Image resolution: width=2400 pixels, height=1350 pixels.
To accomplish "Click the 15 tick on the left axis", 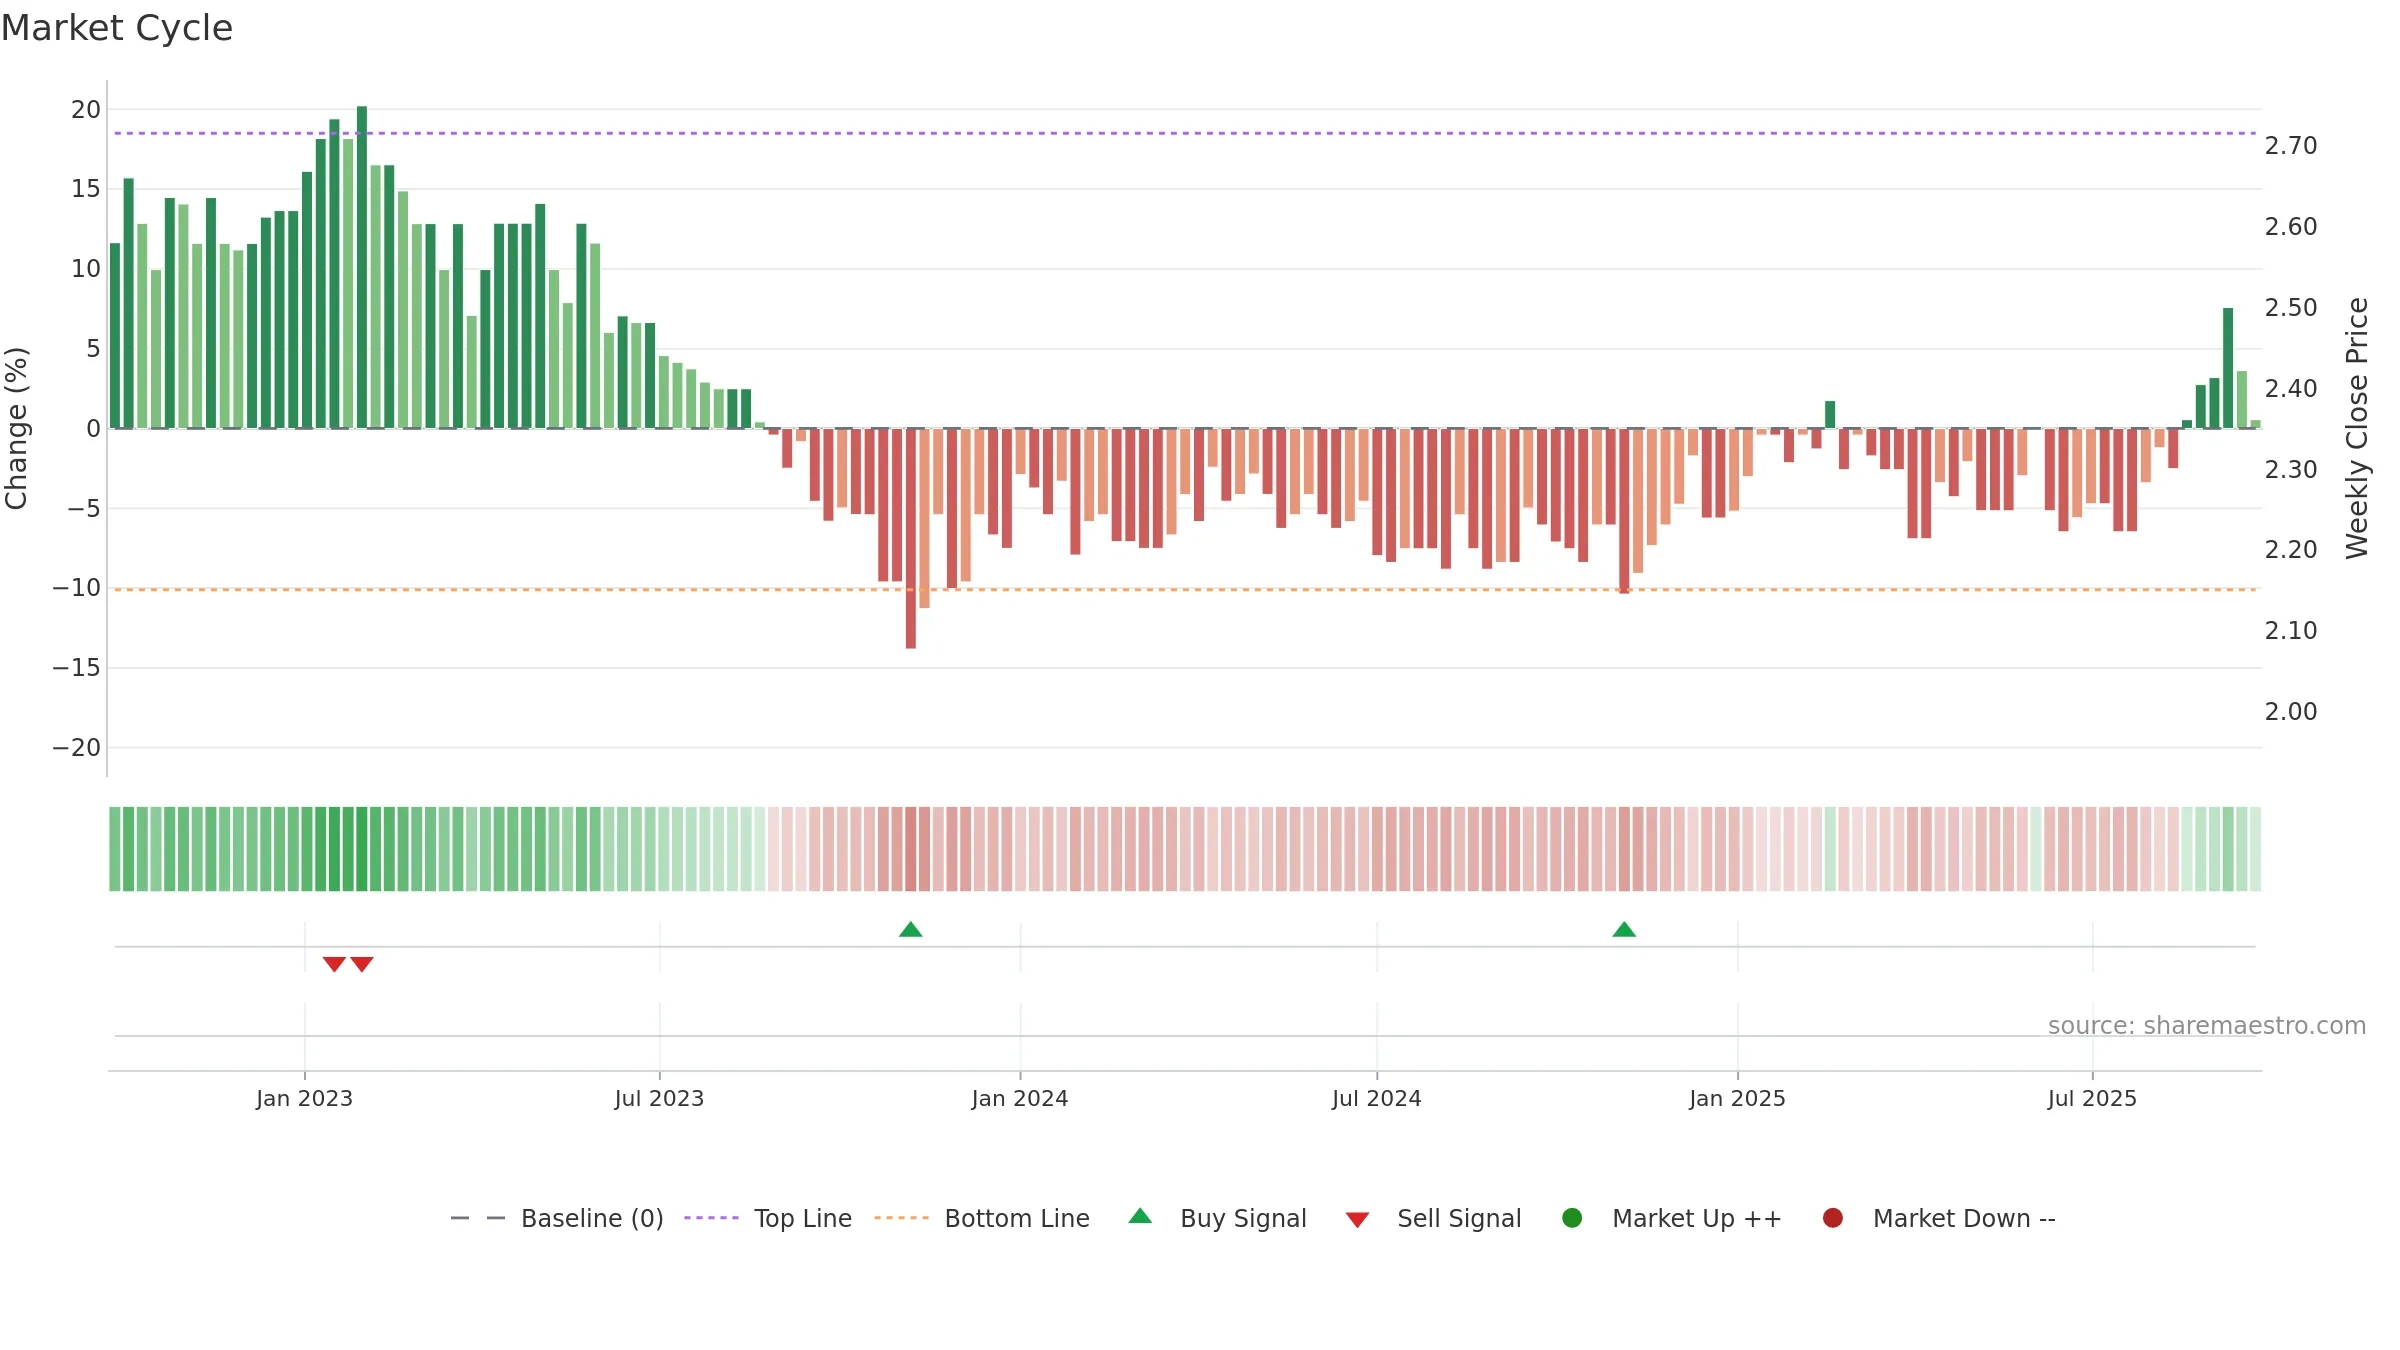I will [x=86, y=189].
